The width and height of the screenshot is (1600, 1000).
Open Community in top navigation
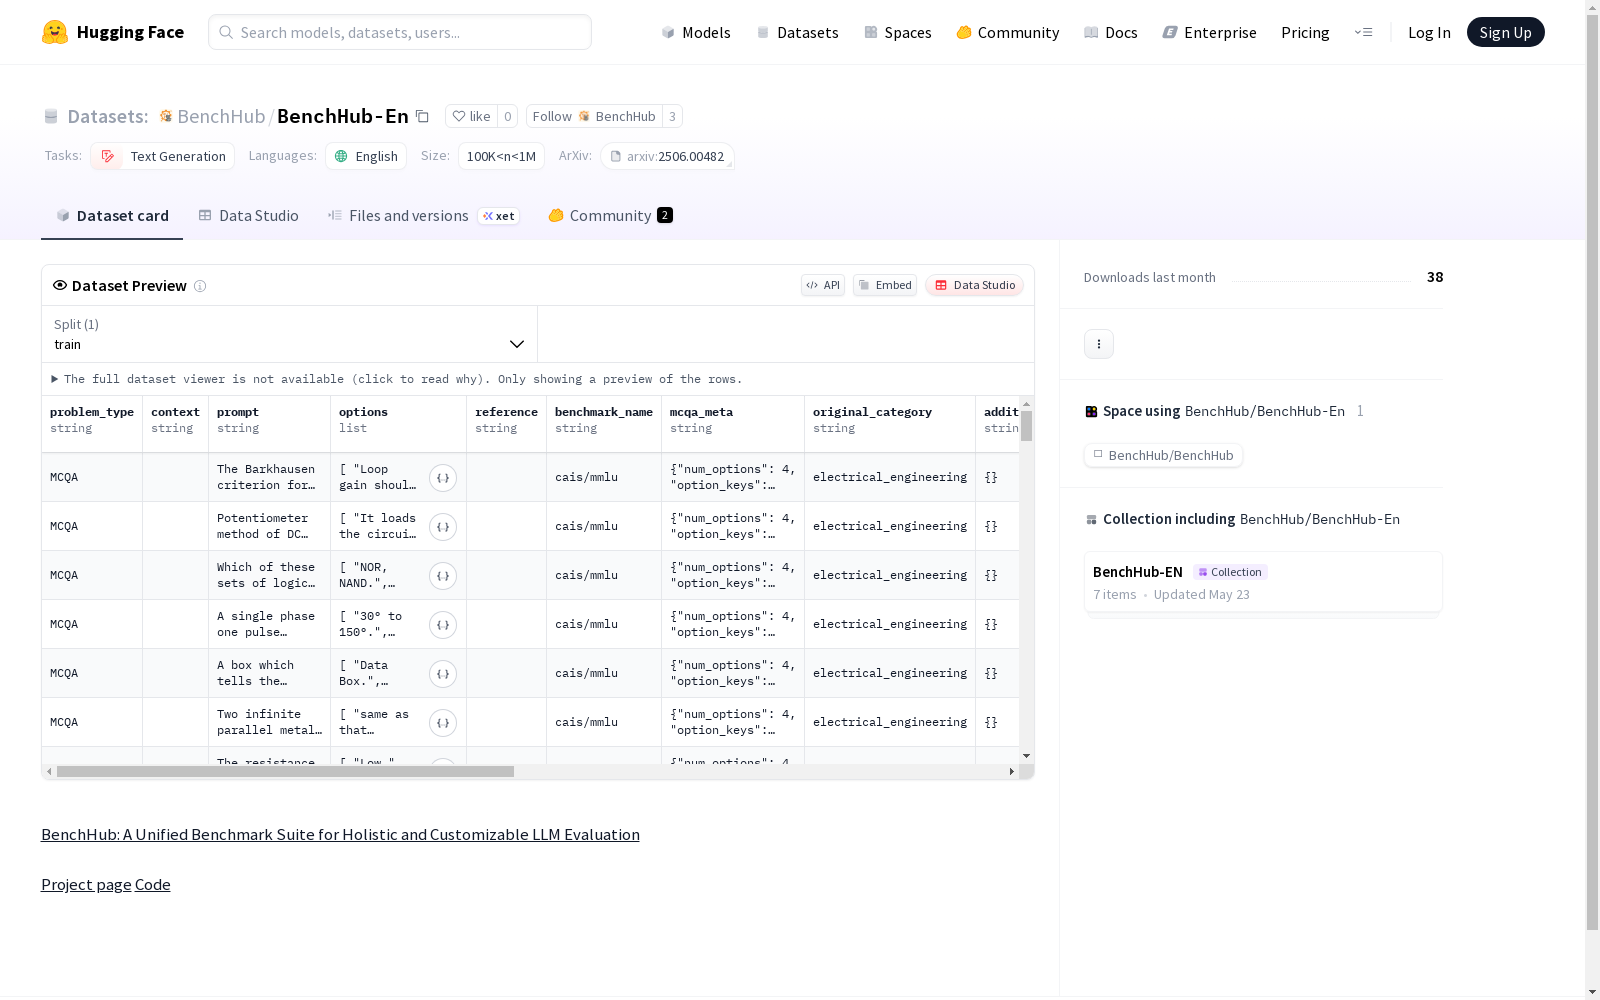[1007, 32]
